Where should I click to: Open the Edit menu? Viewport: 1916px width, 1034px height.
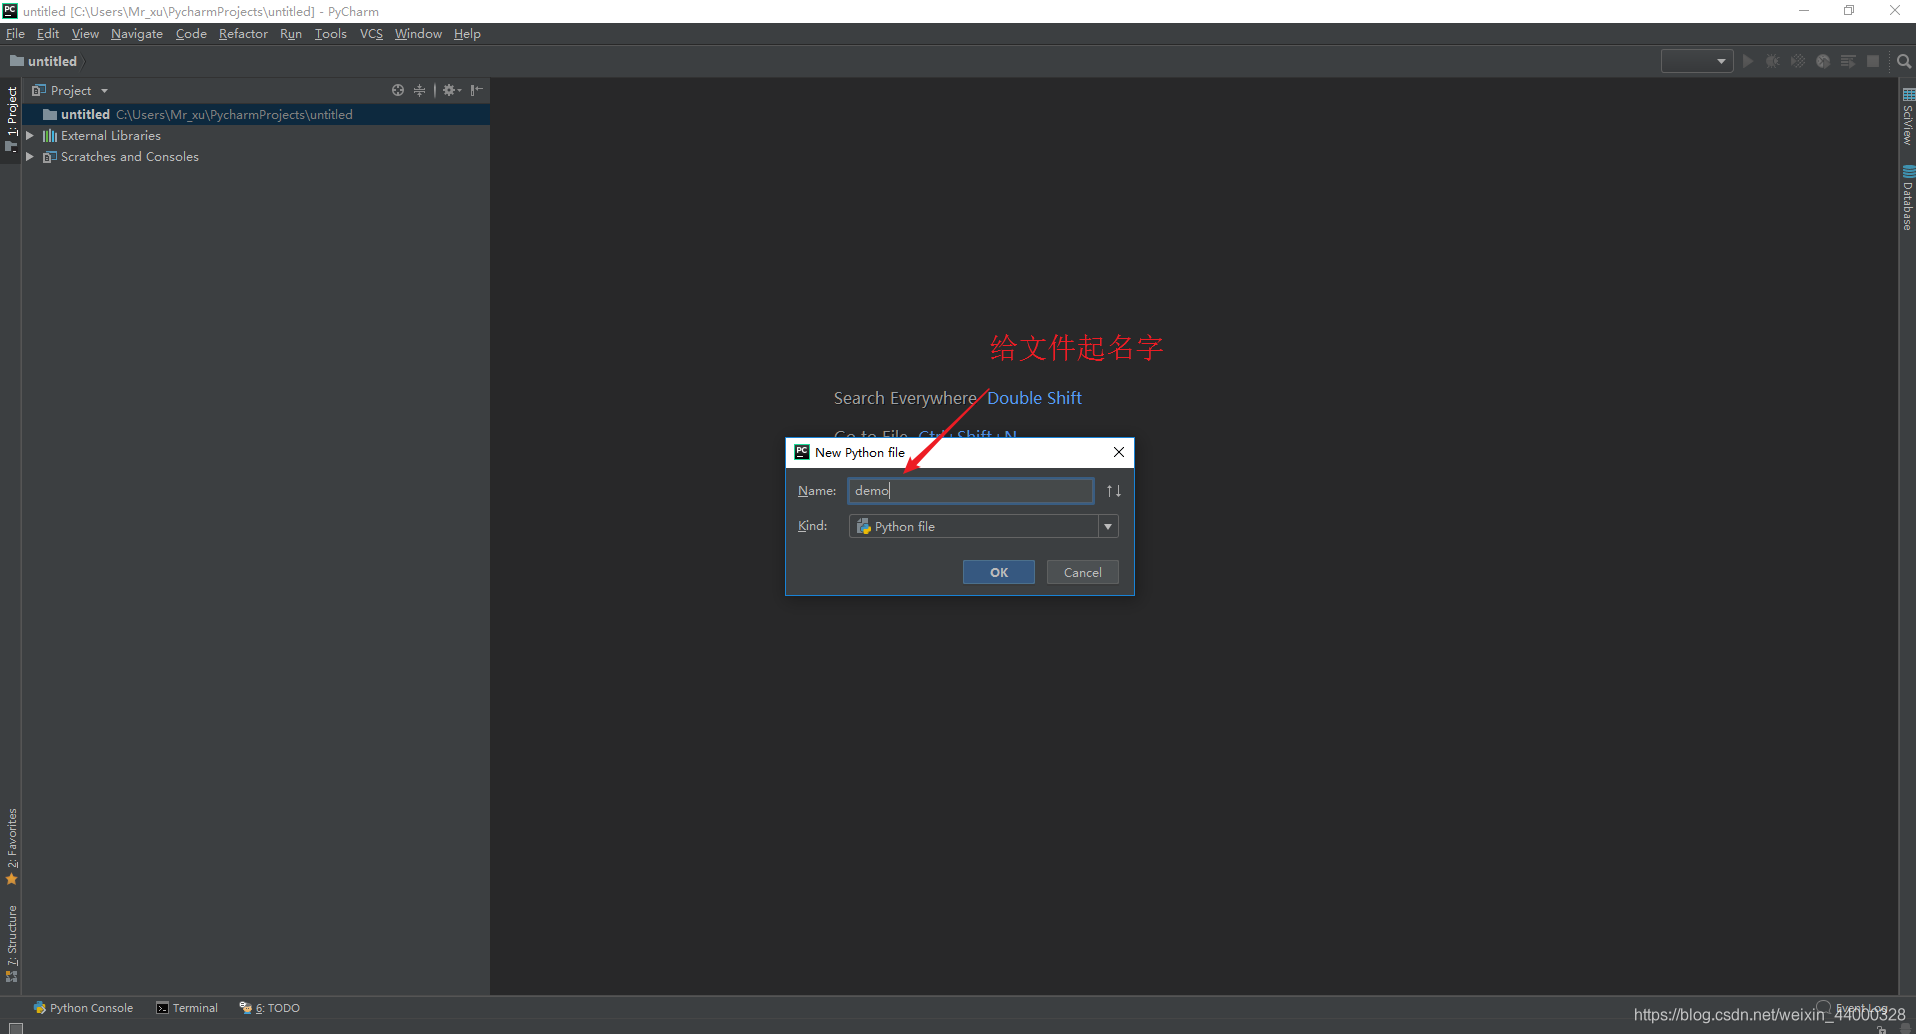48,34
